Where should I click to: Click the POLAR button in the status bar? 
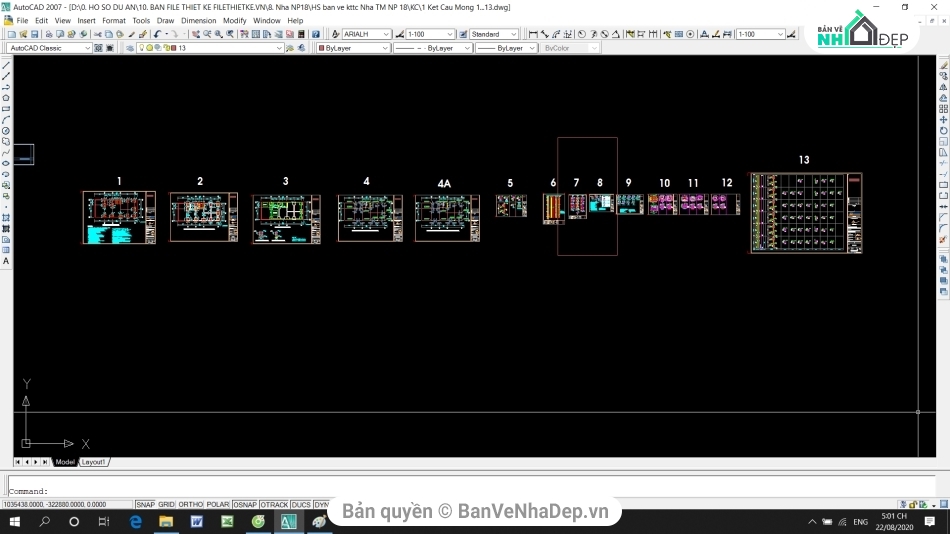pyautogui.click(x=218, y=505)
